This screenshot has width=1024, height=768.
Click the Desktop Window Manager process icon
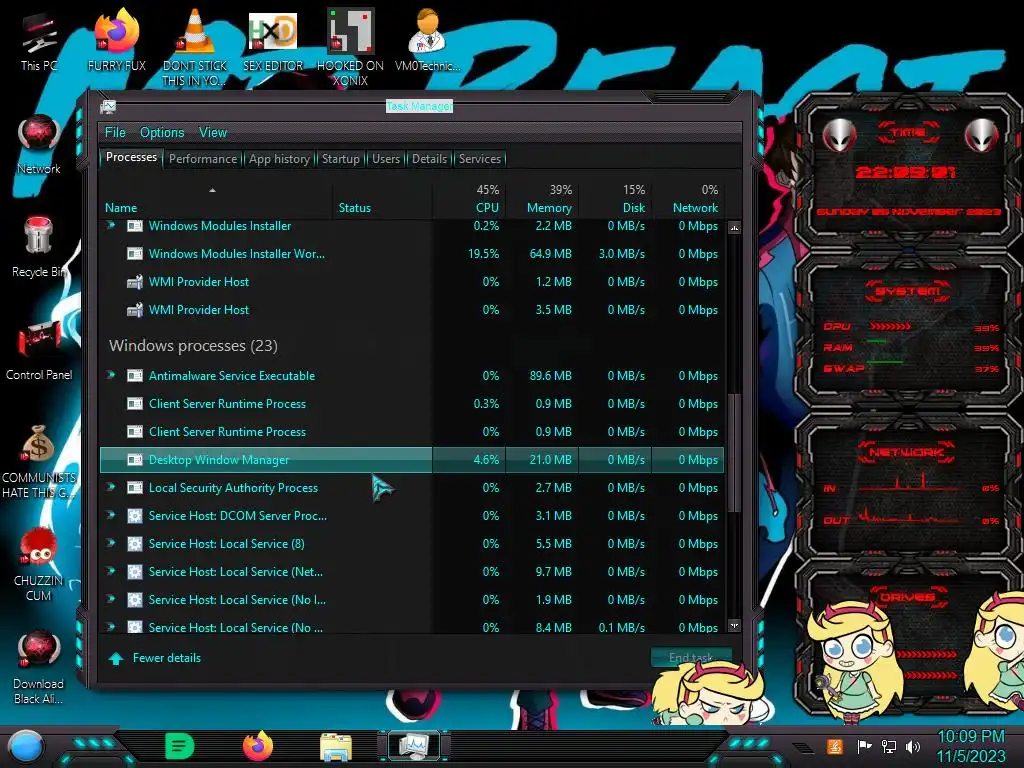(135, 460)
